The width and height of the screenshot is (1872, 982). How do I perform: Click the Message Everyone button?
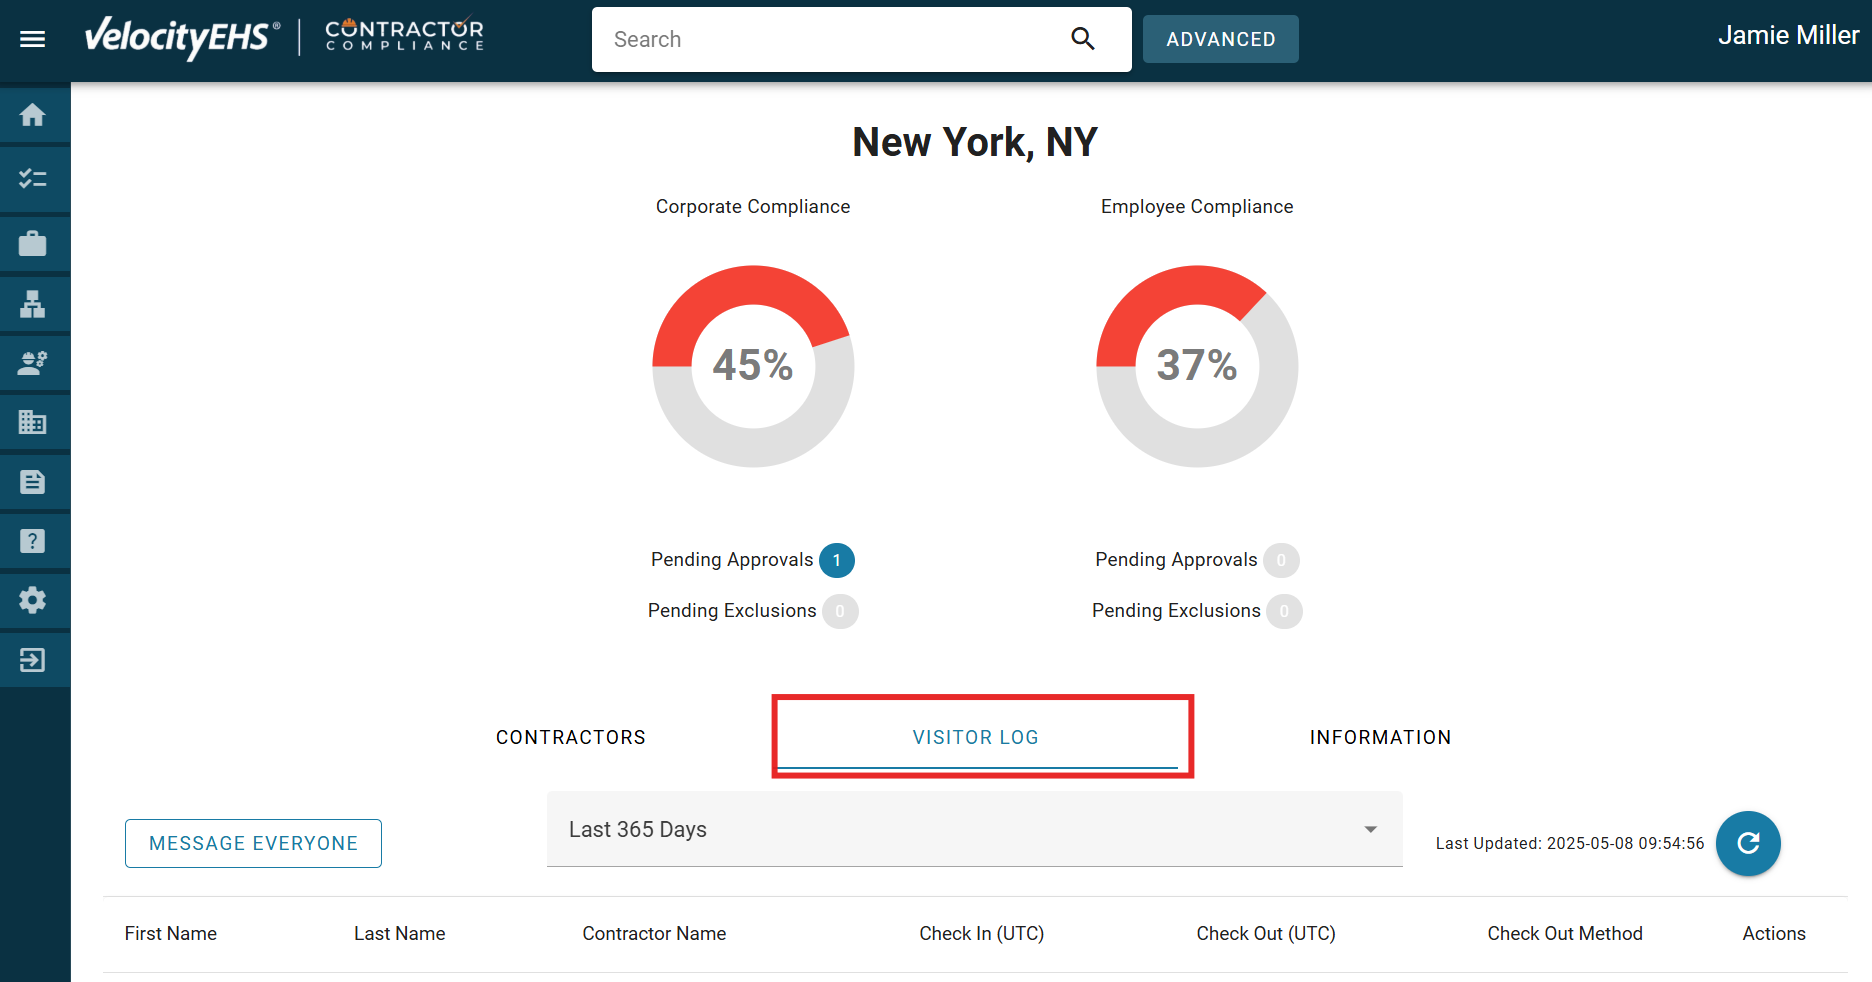tap(253, 843)
